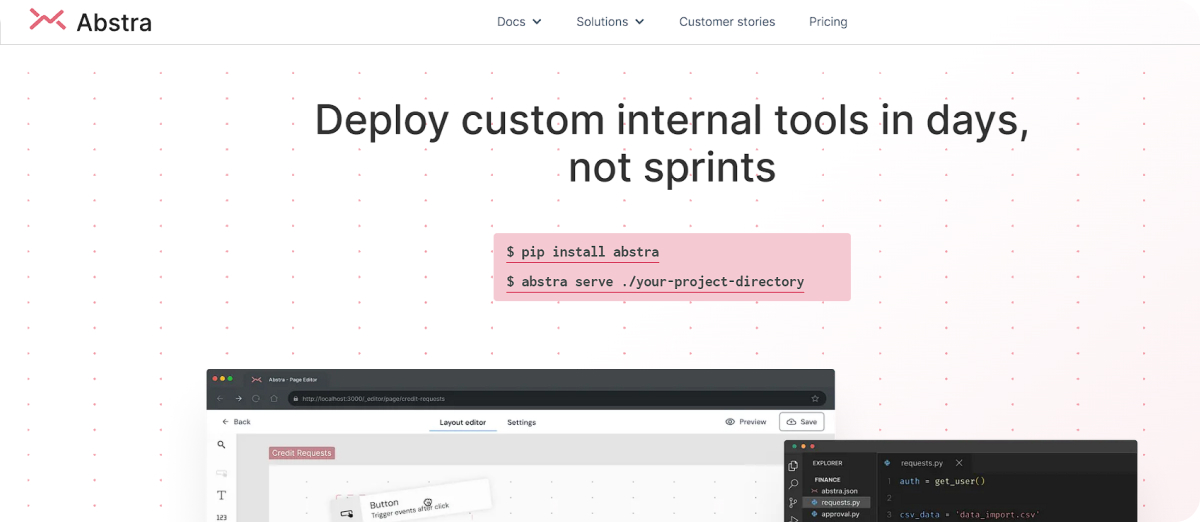Click the browser forward arrow in Page Editor

point(238,398)
